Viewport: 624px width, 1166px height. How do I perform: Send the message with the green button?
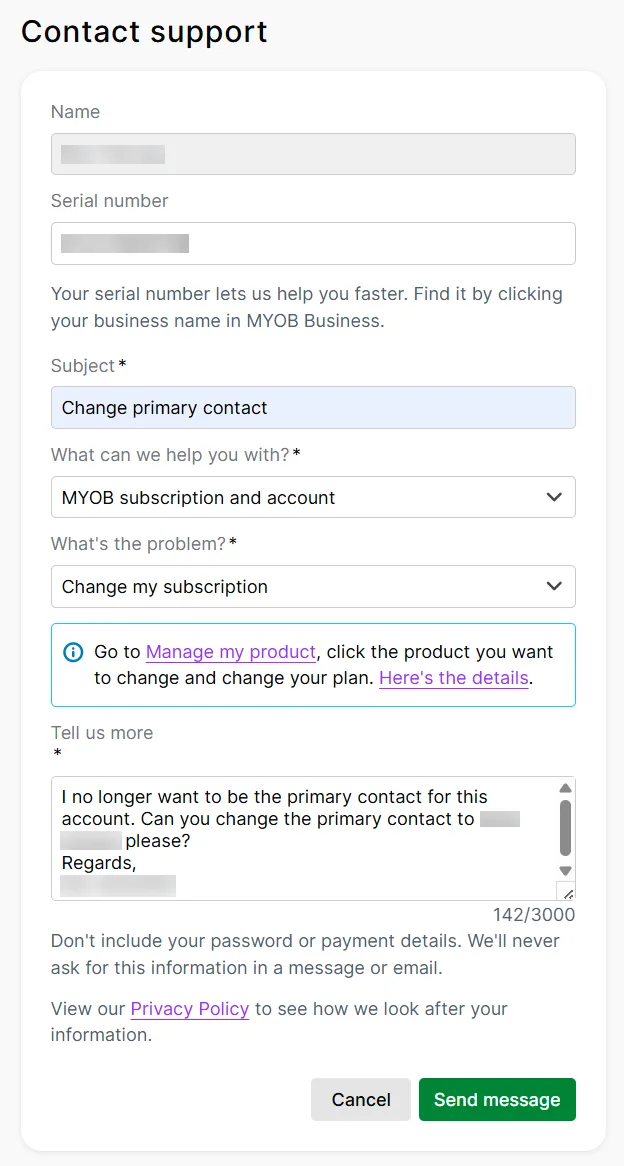(x=497, y=1099)
